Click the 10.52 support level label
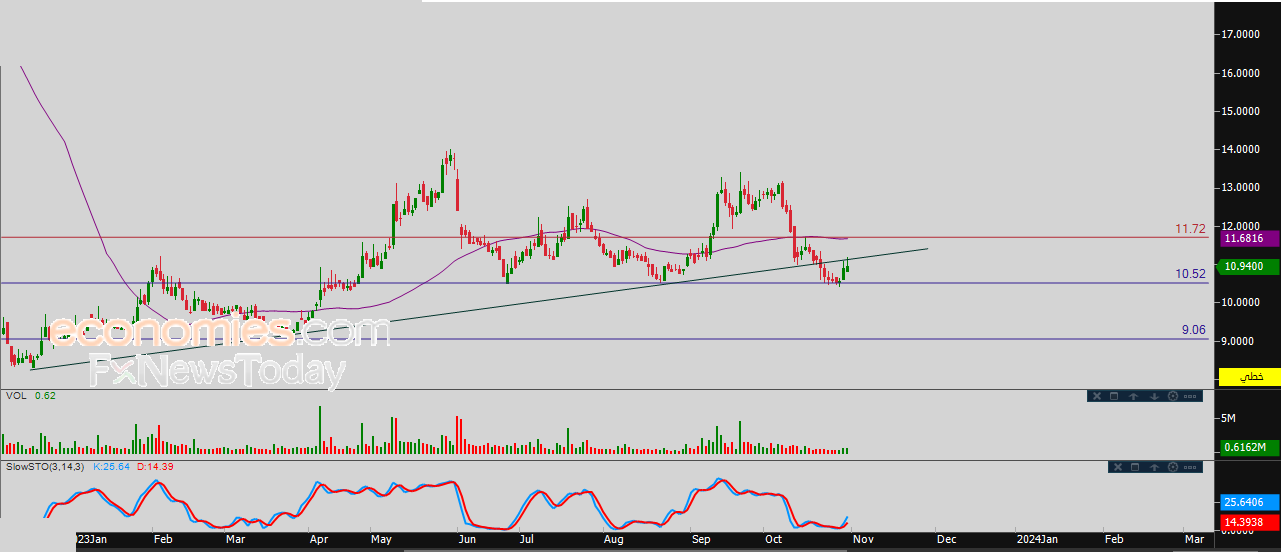This screenshot has width=1281, height=552. [1190, 273]
